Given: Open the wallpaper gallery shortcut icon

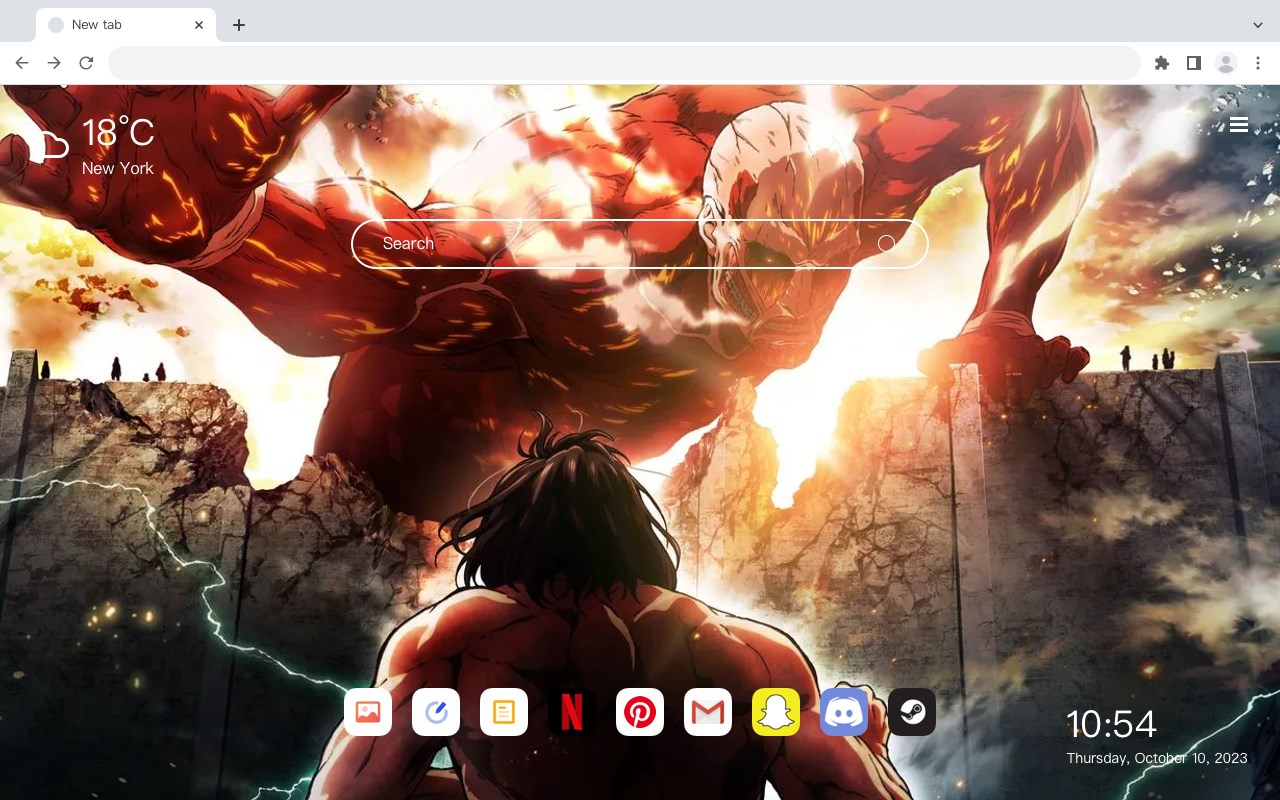Looking at the screenshot, I should [368, 712].
